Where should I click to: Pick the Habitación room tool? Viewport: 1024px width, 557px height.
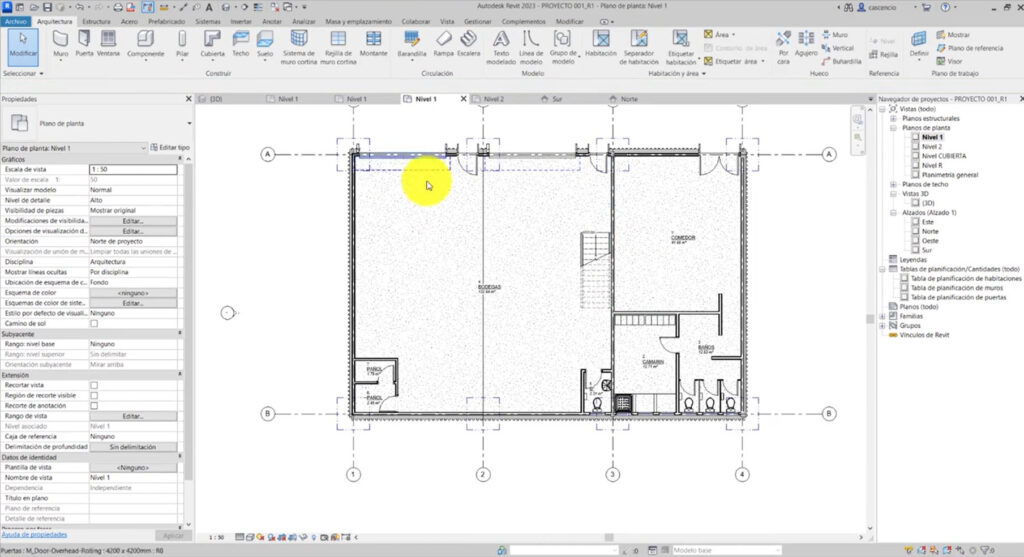601,42
